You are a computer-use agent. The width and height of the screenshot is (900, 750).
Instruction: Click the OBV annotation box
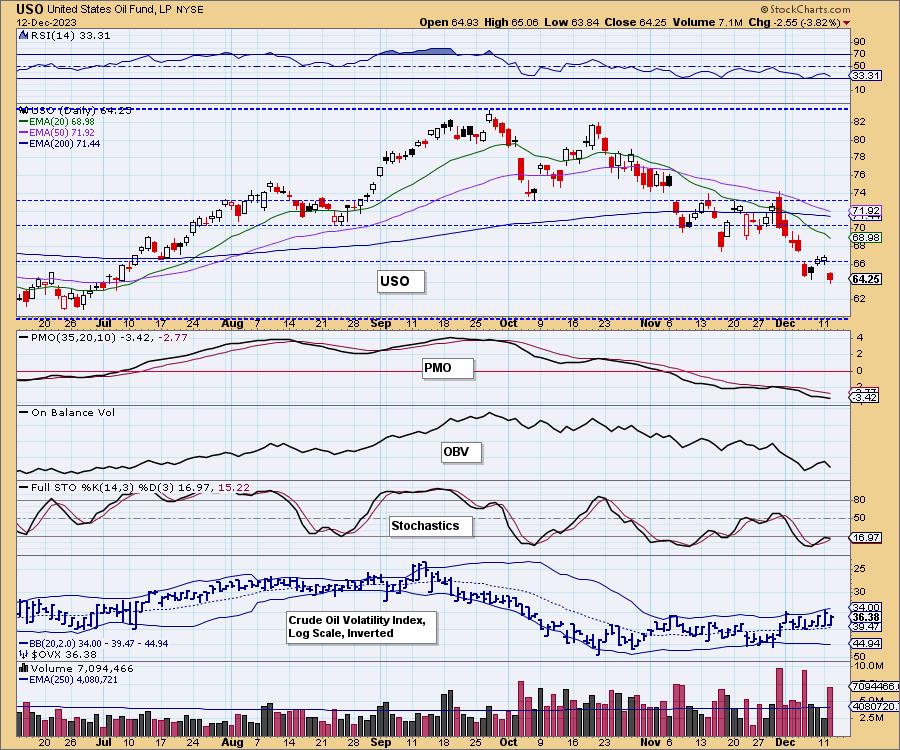pyautogui.click(x=461, y=452)
